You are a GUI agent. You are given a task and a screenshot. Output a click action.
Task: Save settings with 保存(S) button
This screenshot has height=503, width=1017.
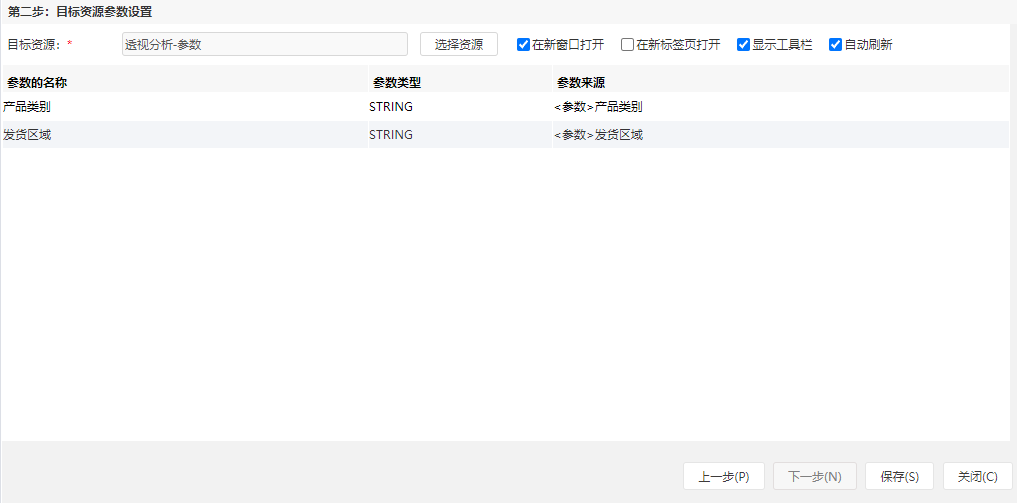[x=900, y=476]
